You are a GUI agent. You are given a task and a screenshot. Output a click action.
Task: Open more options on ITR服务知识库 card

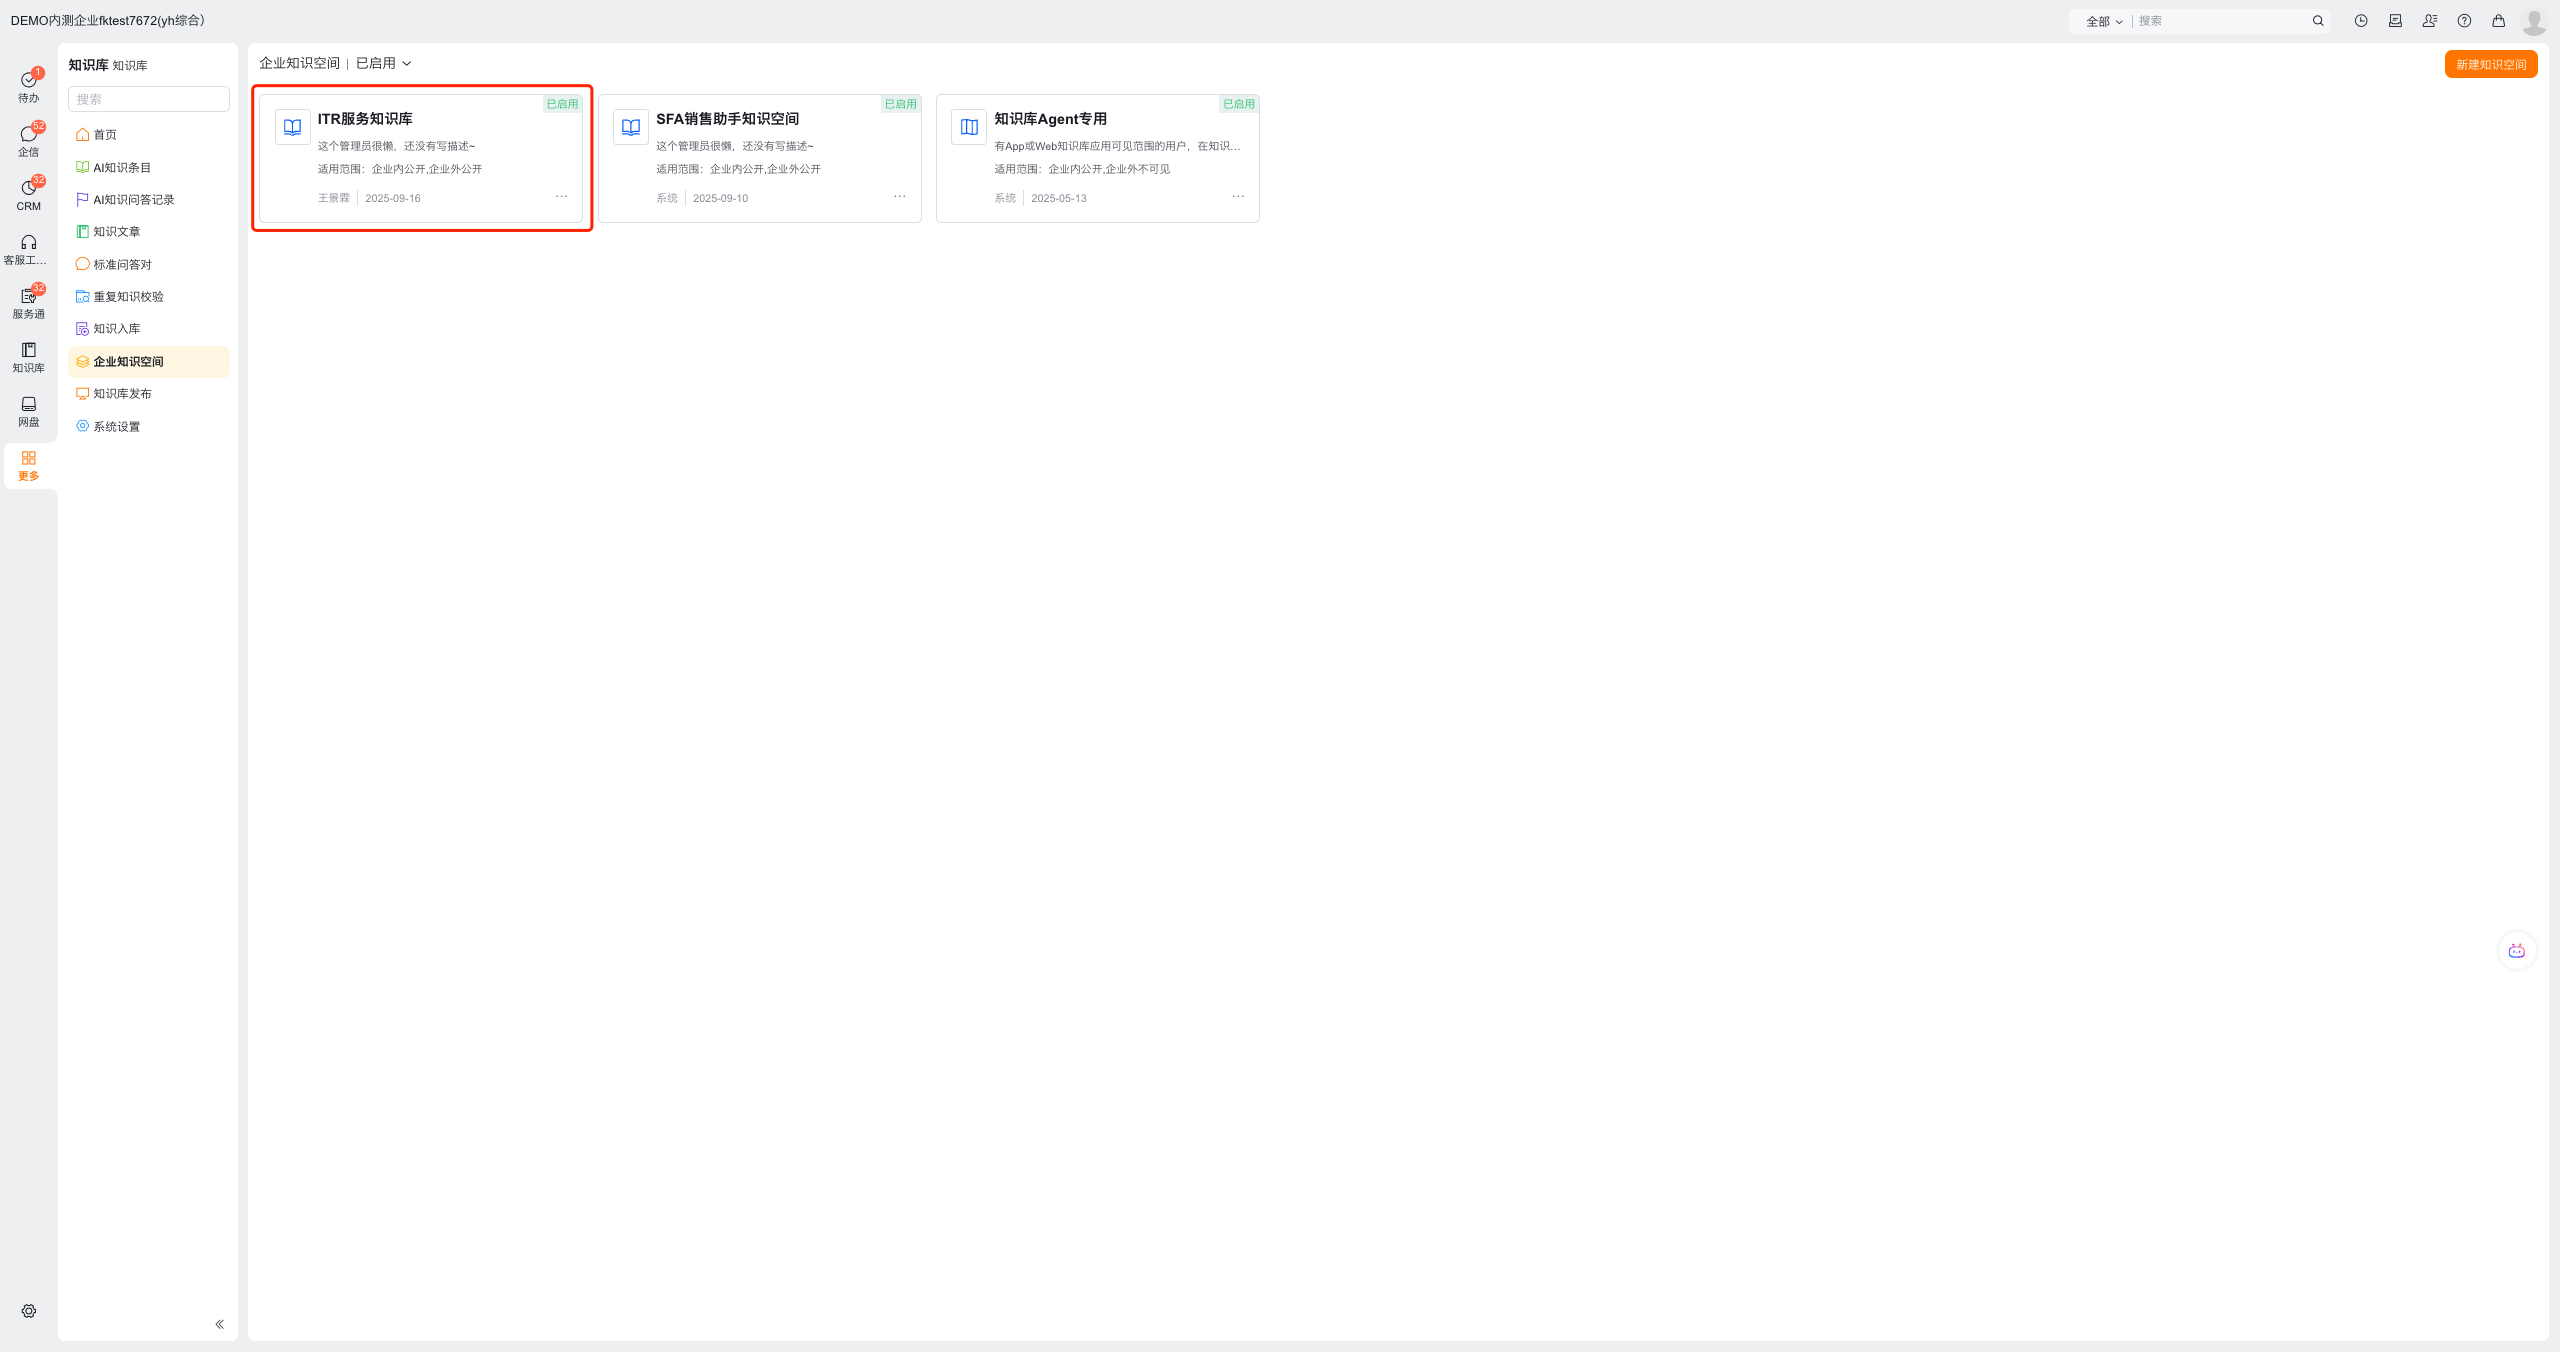coord(561,197)
